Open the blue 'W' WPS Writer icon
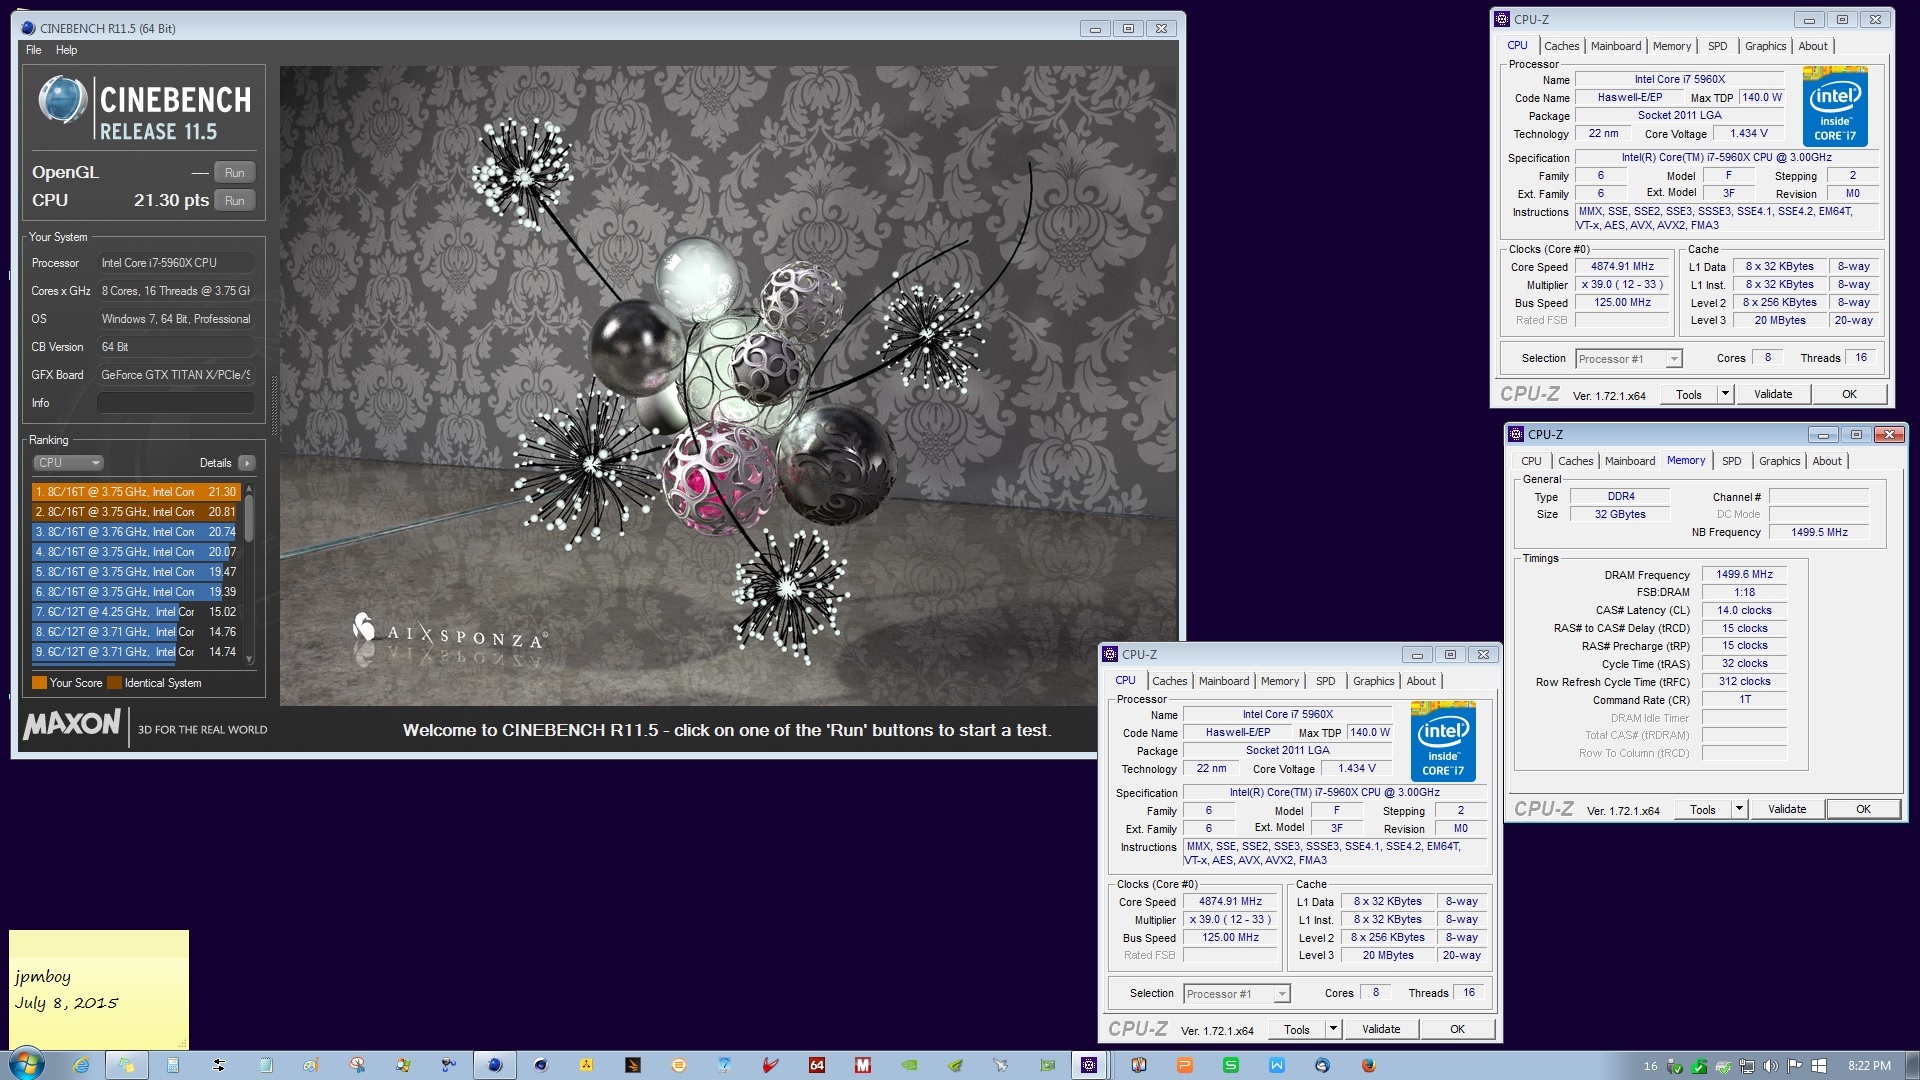 (1277, 1065)
